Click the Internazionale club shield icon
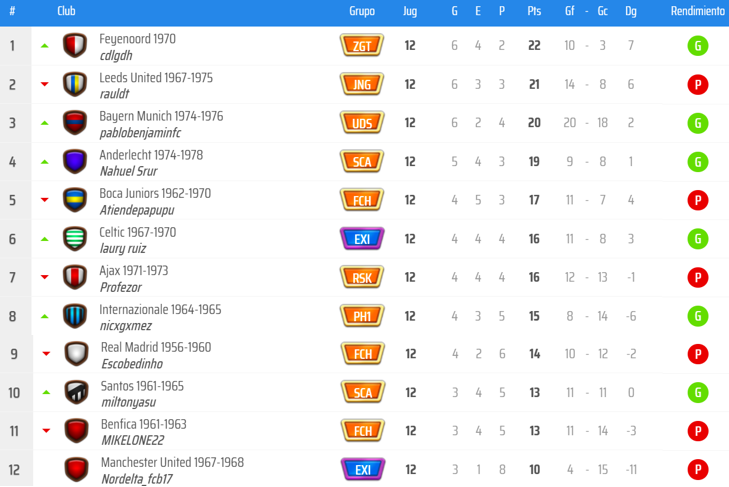 pos(75,316)
